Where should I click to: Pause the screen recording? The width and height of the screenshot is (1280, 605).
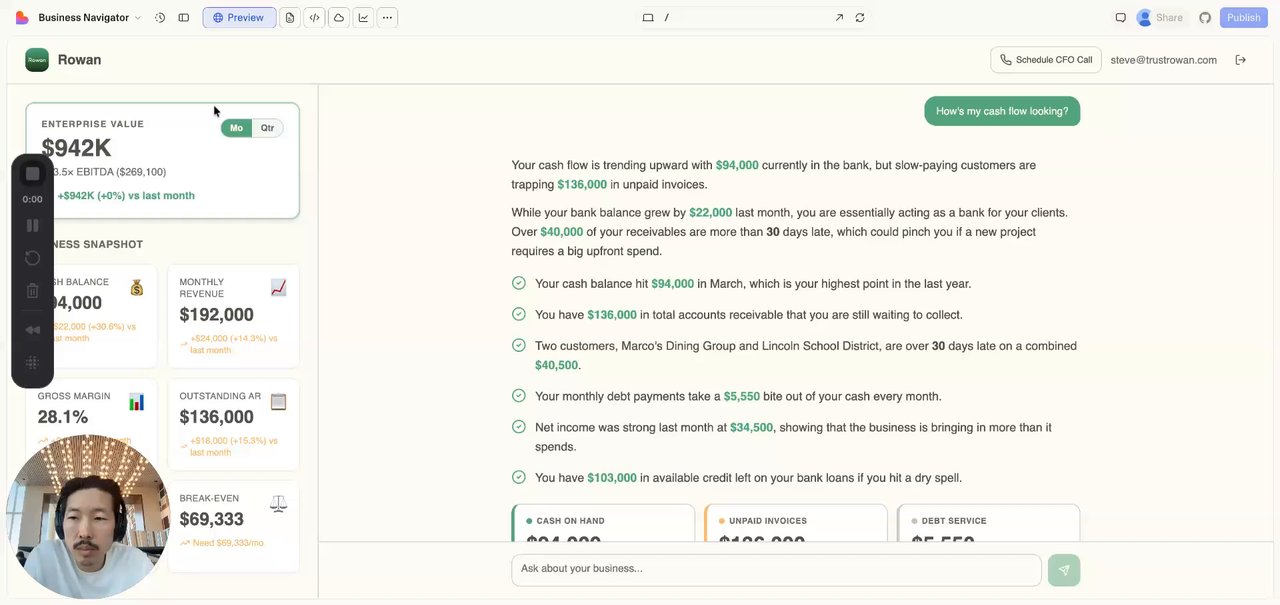[x=32, y=226]
